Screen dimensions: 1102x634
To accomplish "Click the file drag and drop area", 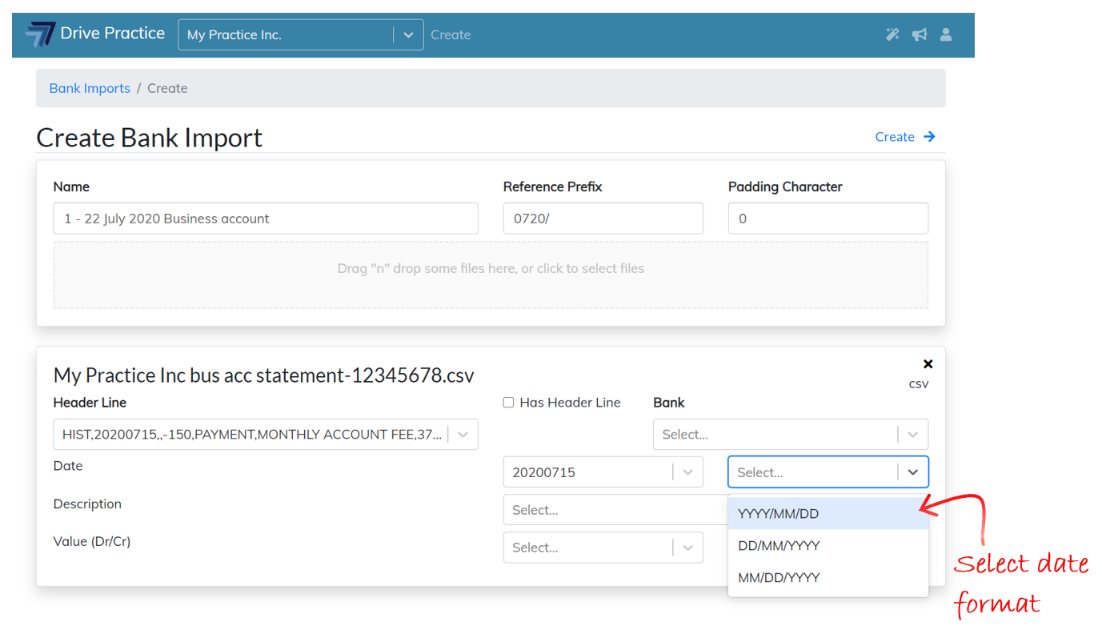I will [491, 275].
